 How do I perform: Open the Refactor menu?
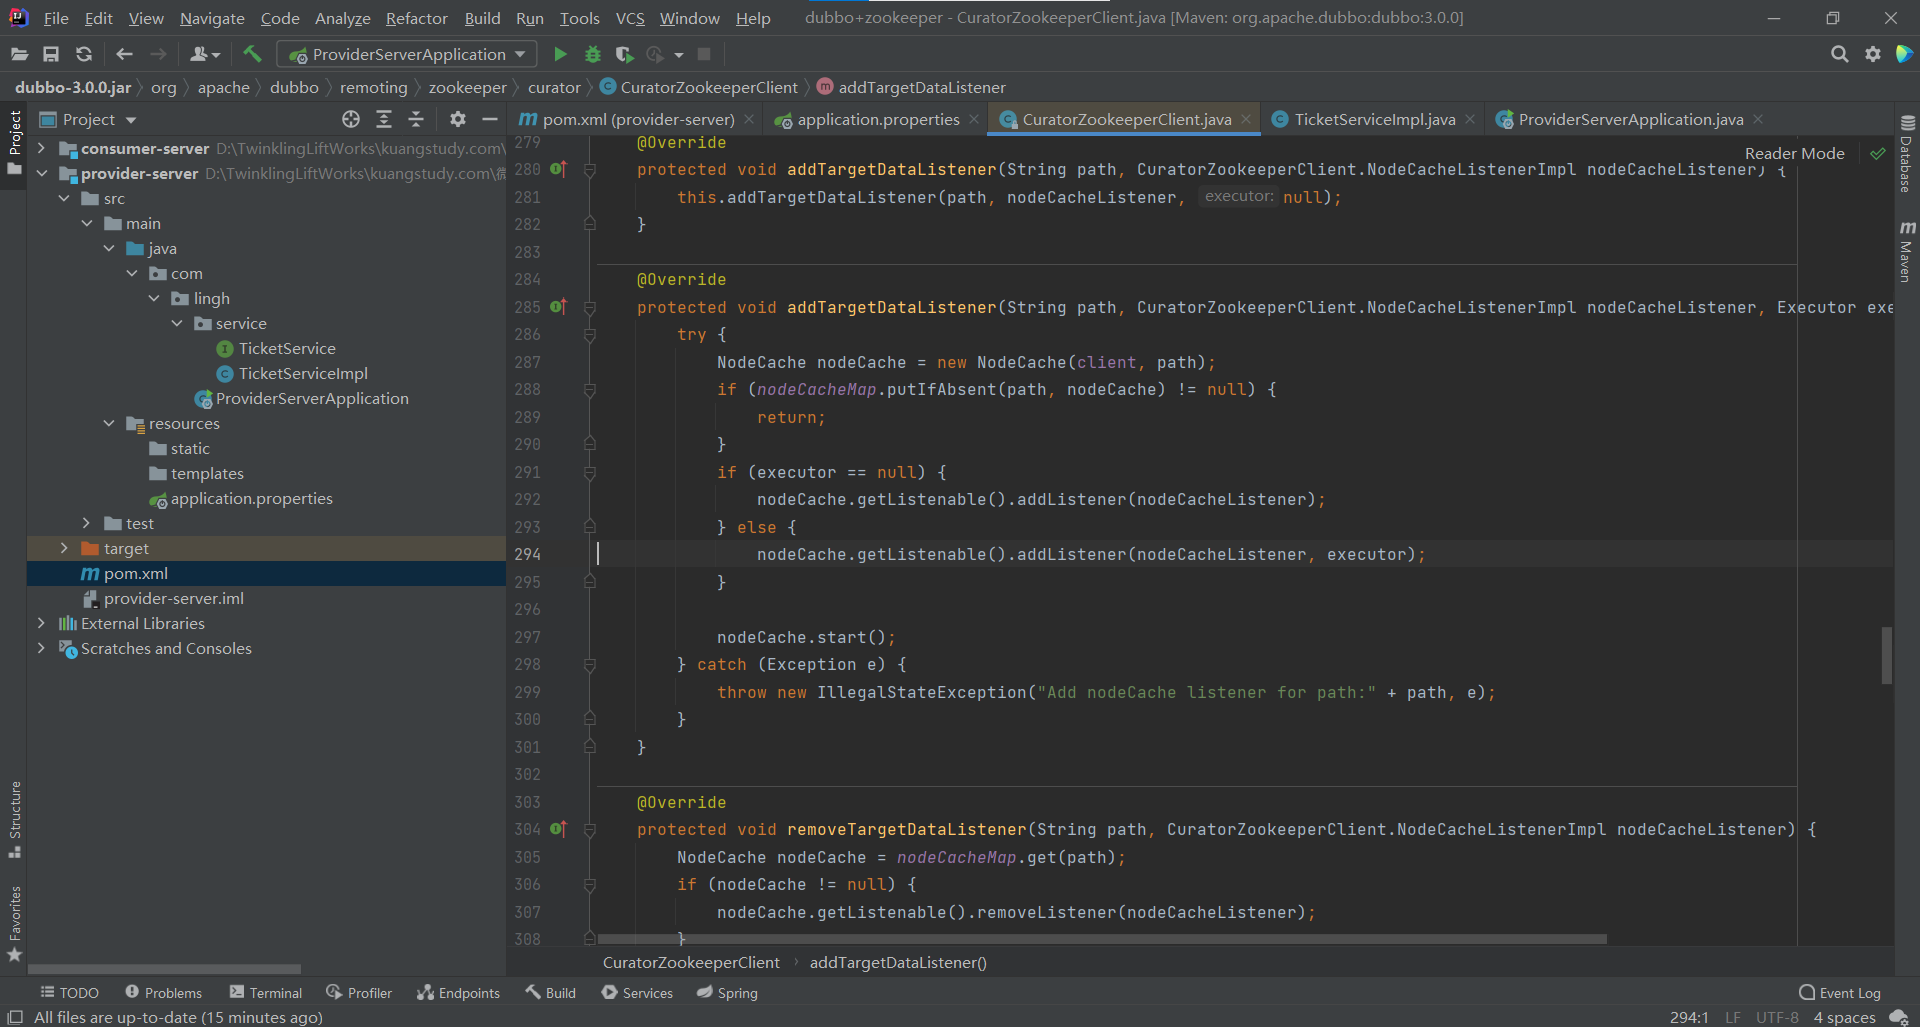point(416,18)
